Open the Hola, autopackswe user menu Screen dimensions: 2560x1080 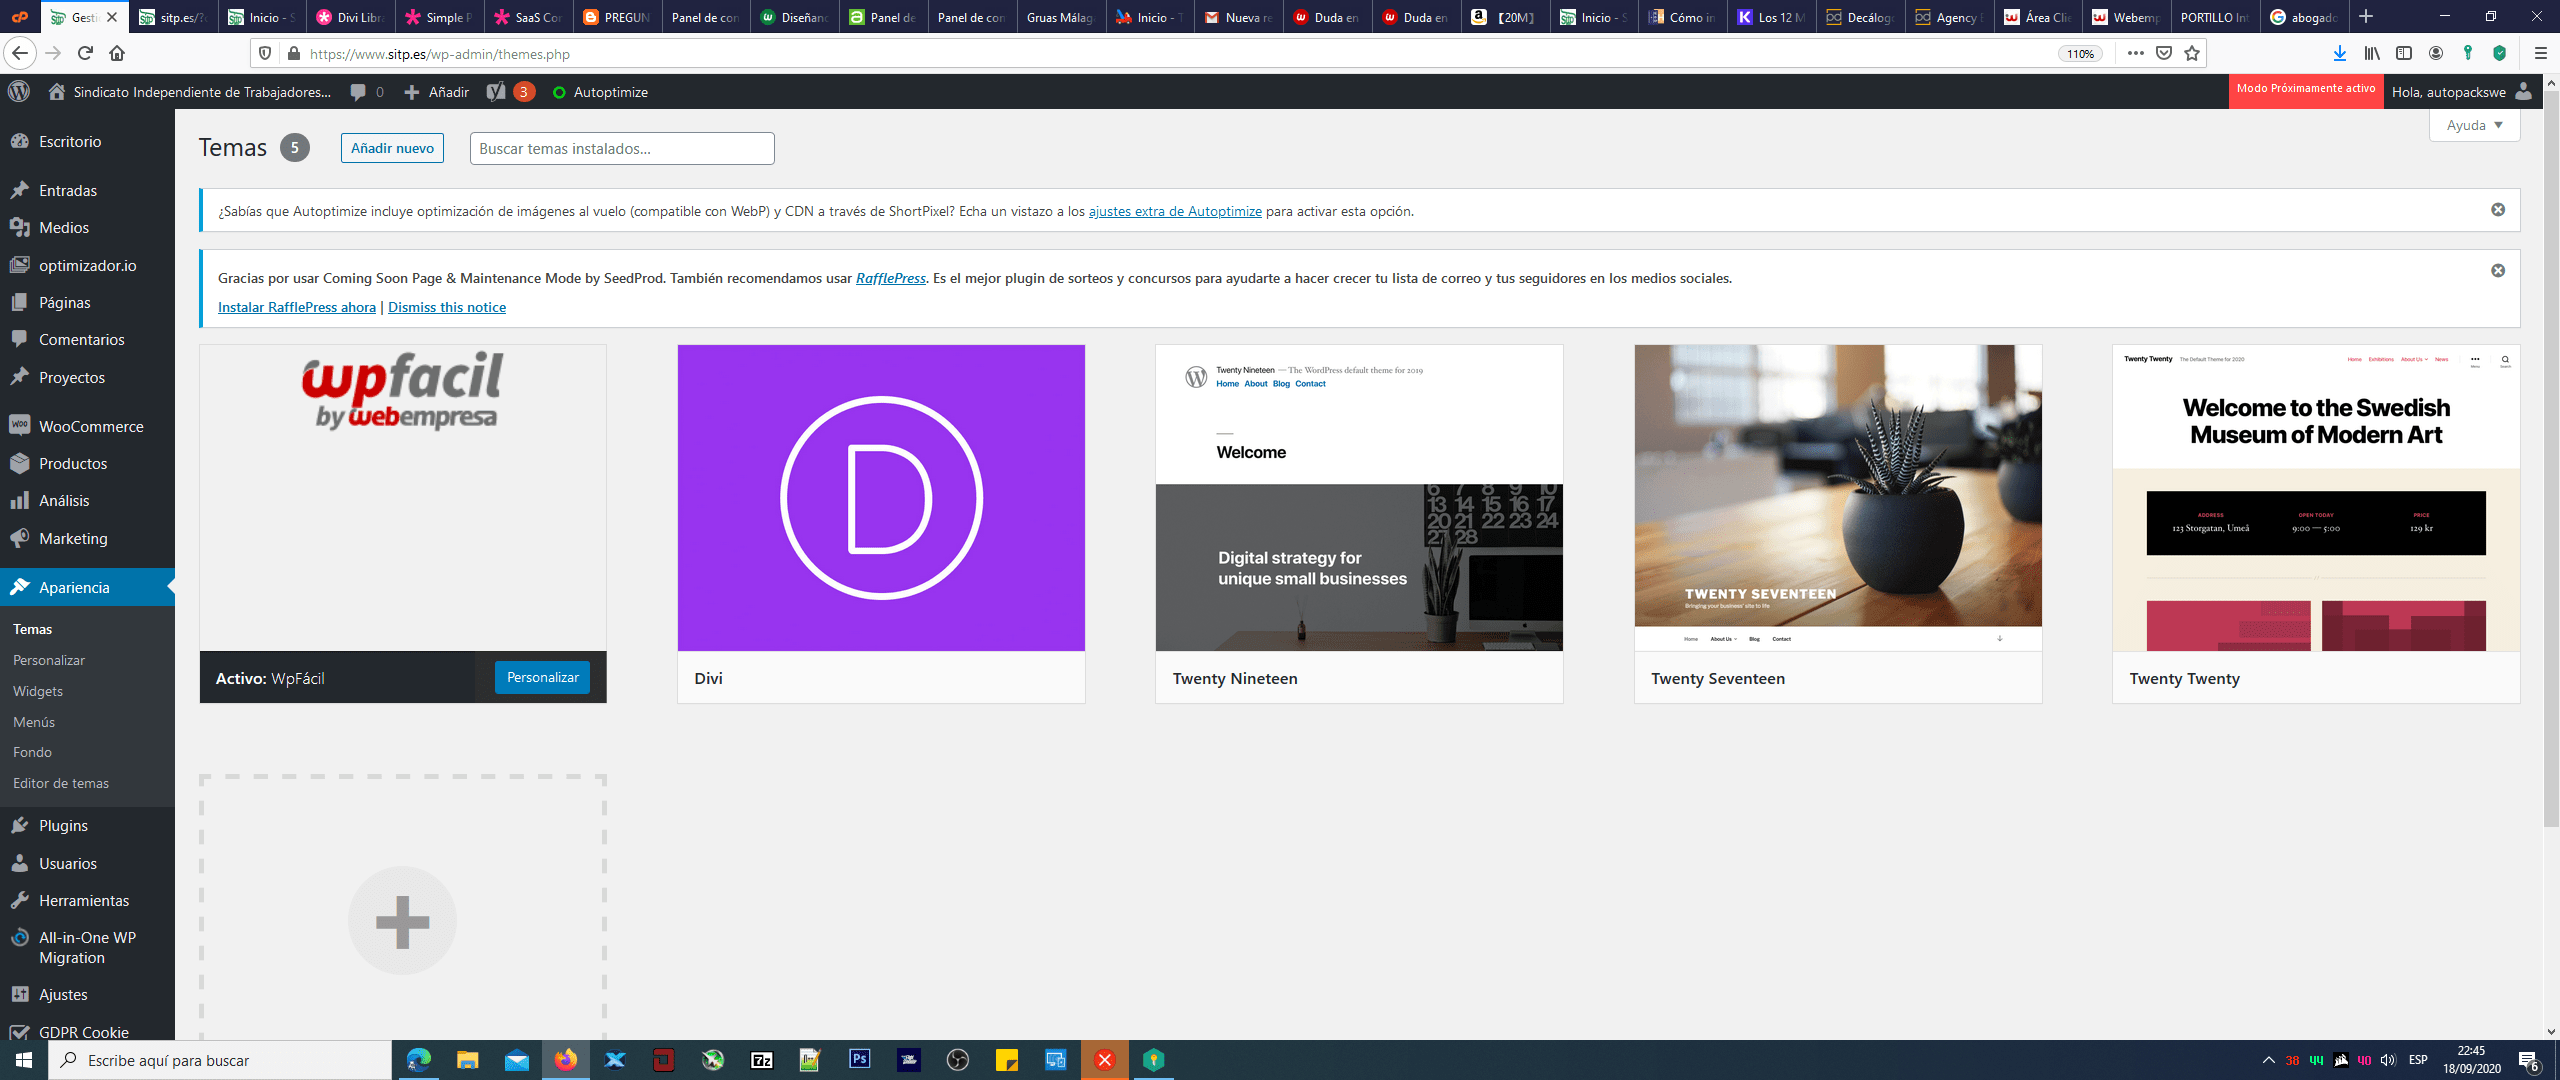point(2461,92)
